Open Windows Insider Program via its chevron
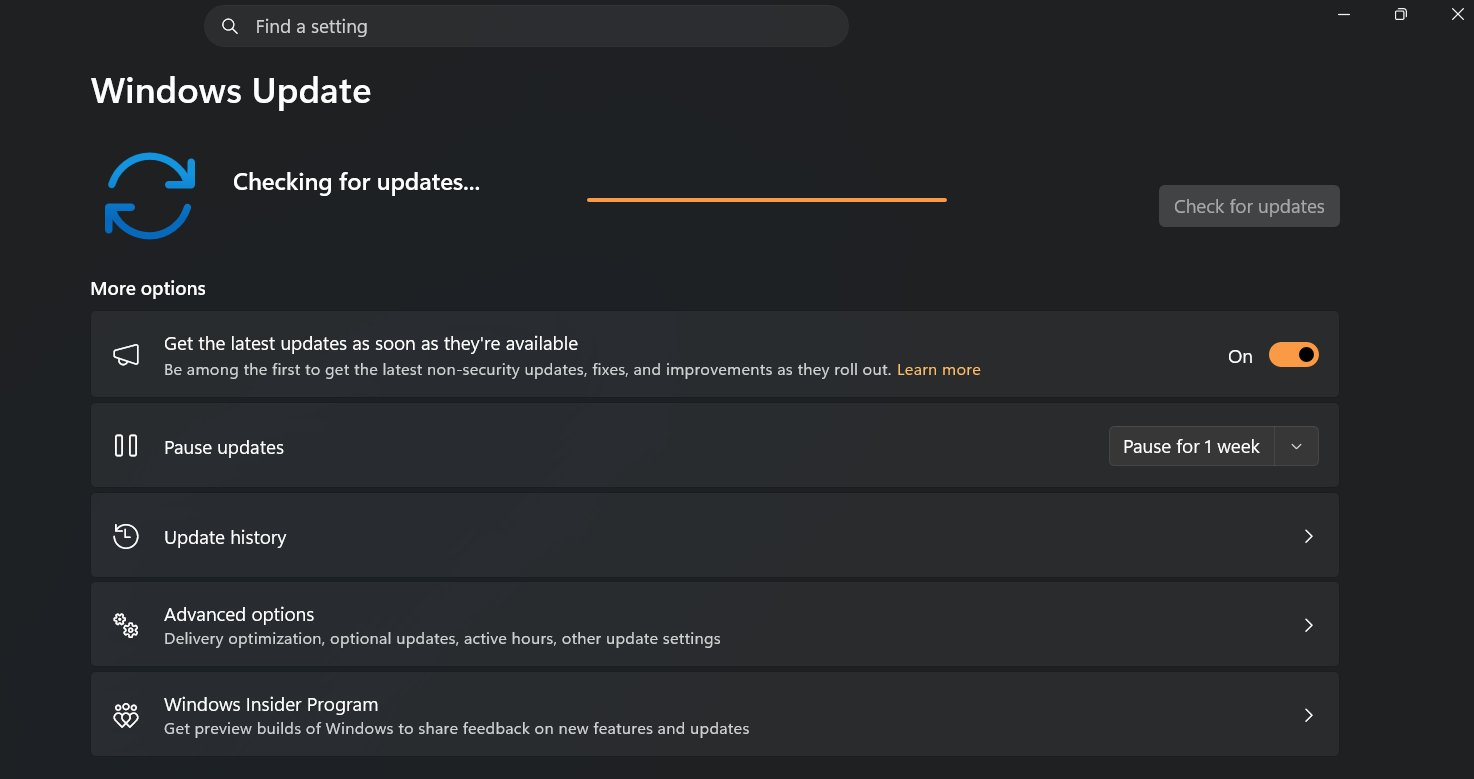This screenshot has width=1474, height=779. [1308, 716]
